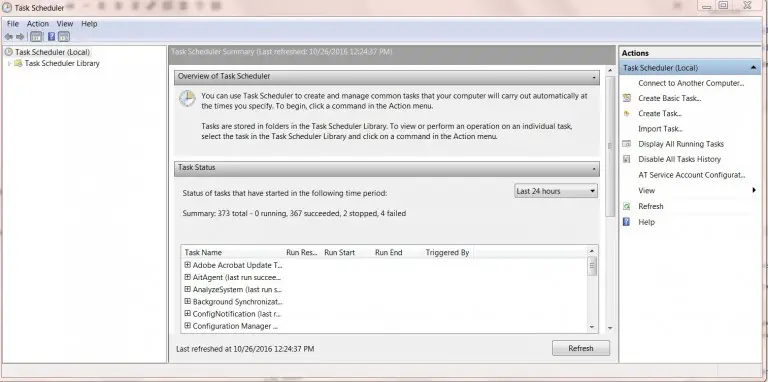
Task: Click the Back arrow toolbar icon
Action: point(8,37)
